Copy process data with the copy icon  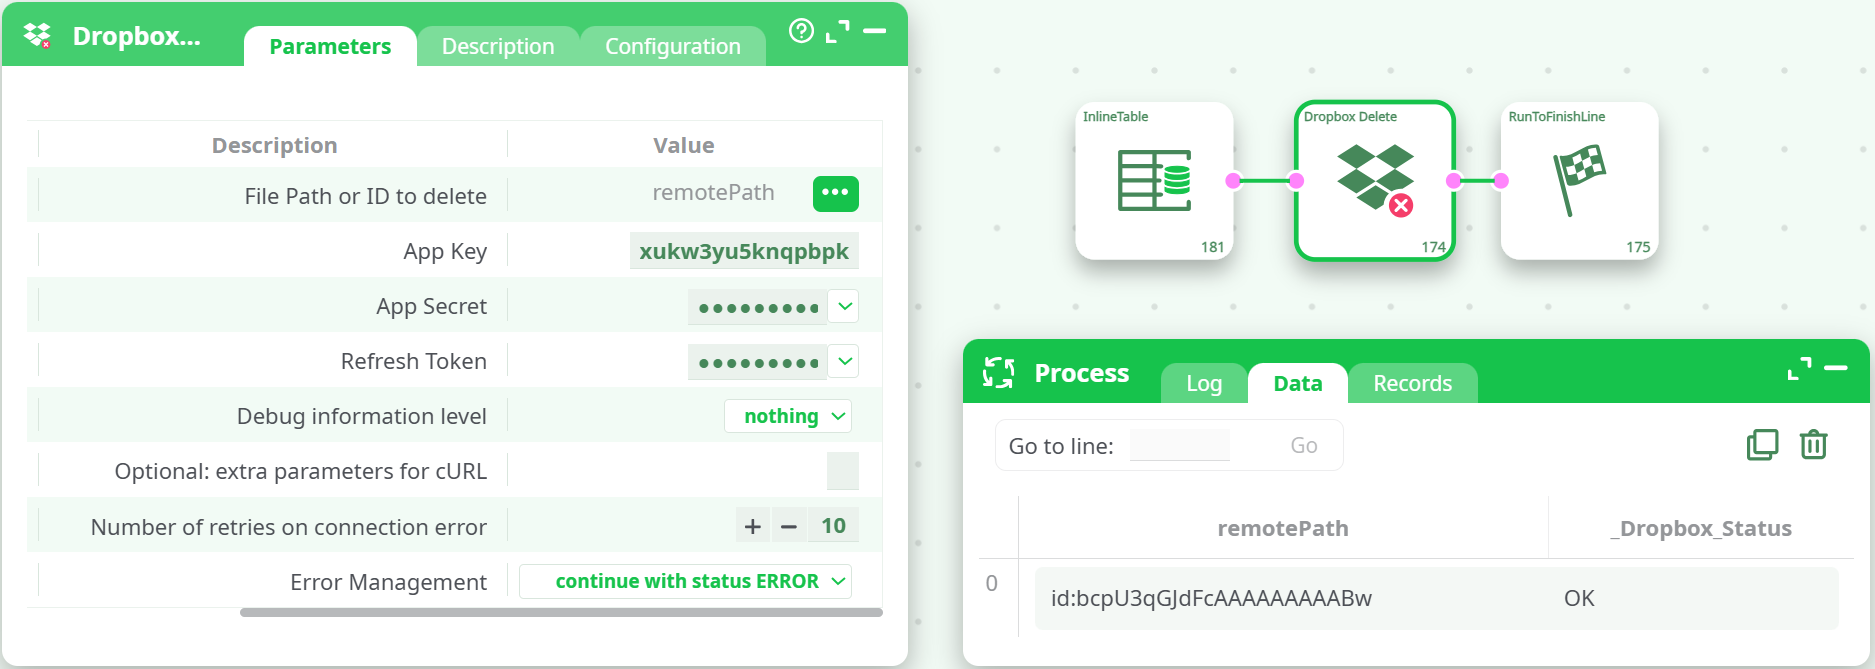[1762, 445]
